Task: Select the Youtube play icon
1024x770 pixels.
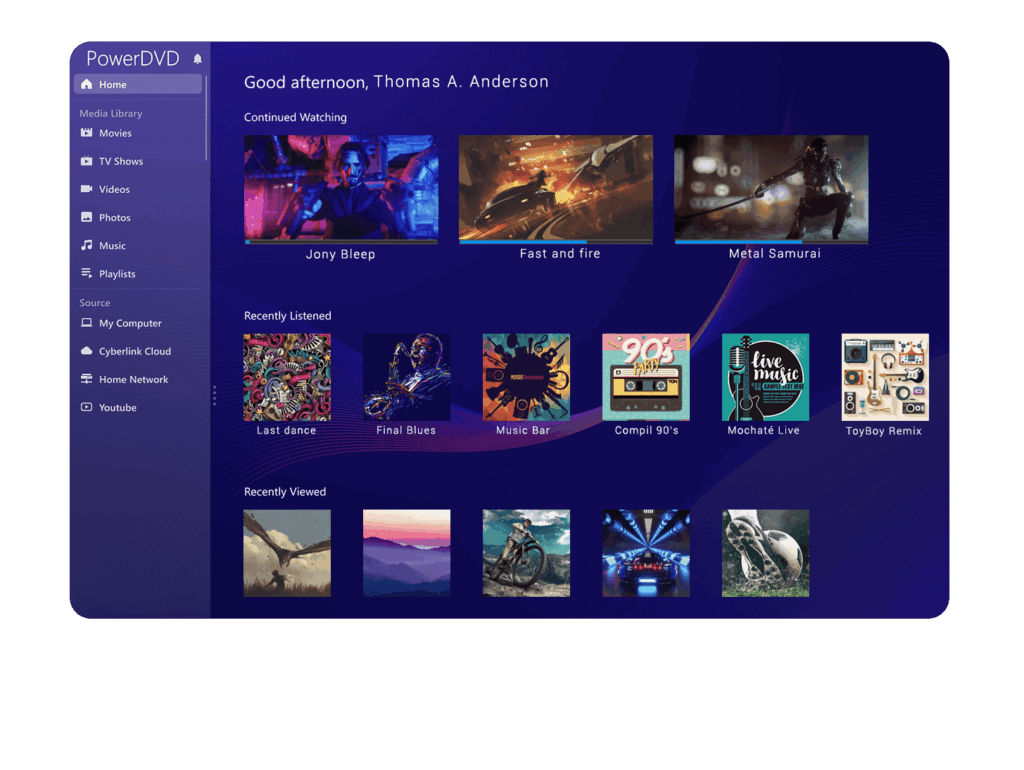Action: click(86, 407)
